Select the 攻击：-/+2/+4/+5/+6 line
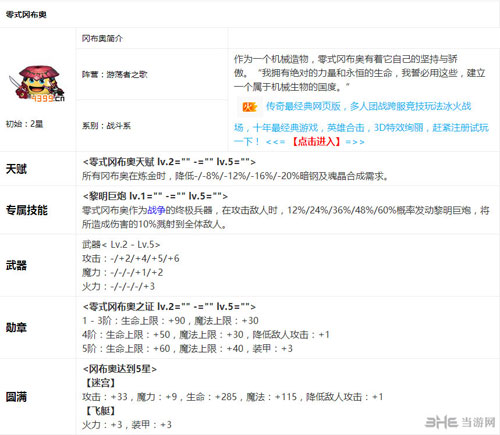The height and width of the screenshot is (435, 500). click(131, 259)
